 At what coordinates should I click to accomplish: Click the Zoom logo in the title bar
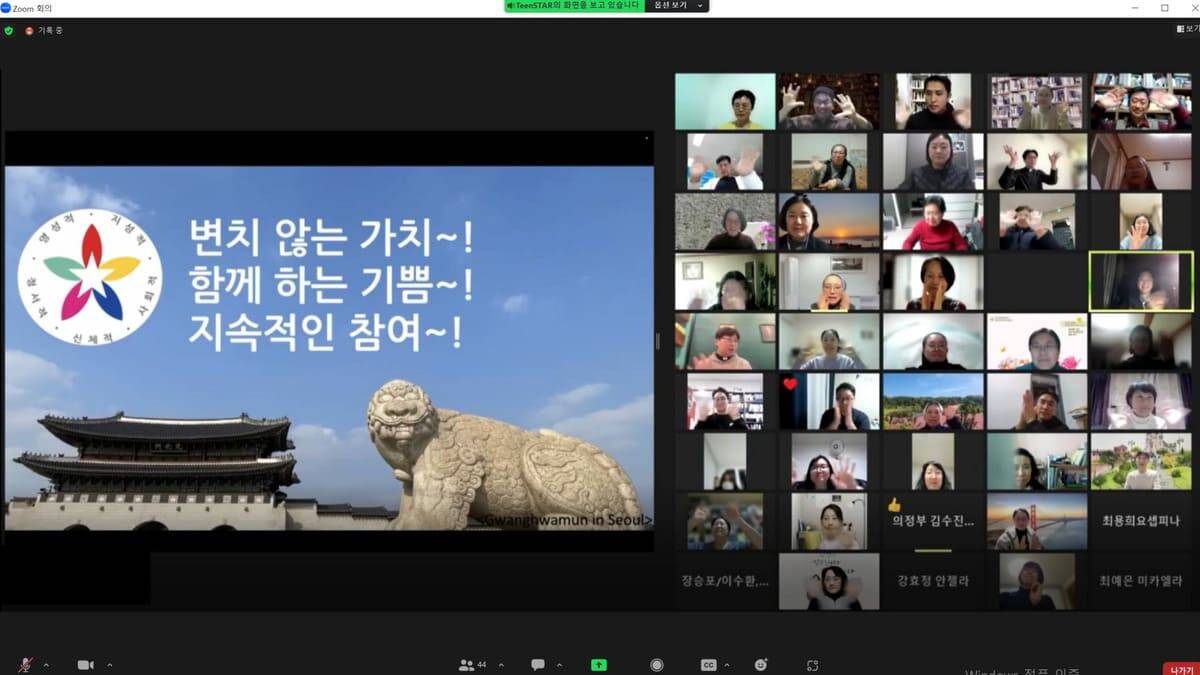[6, 7]
